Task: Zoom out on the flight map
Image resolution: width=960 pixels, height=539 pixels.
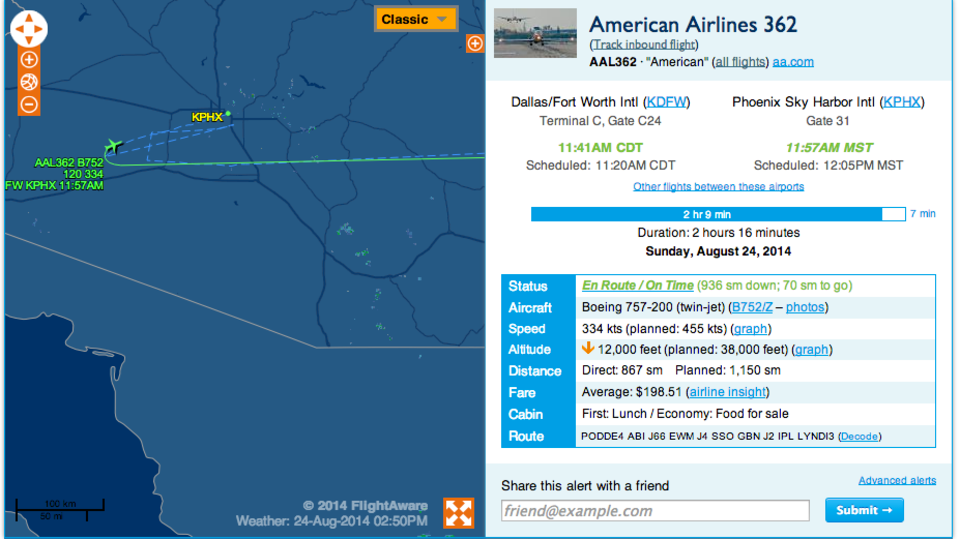Action: coord(29,104)
